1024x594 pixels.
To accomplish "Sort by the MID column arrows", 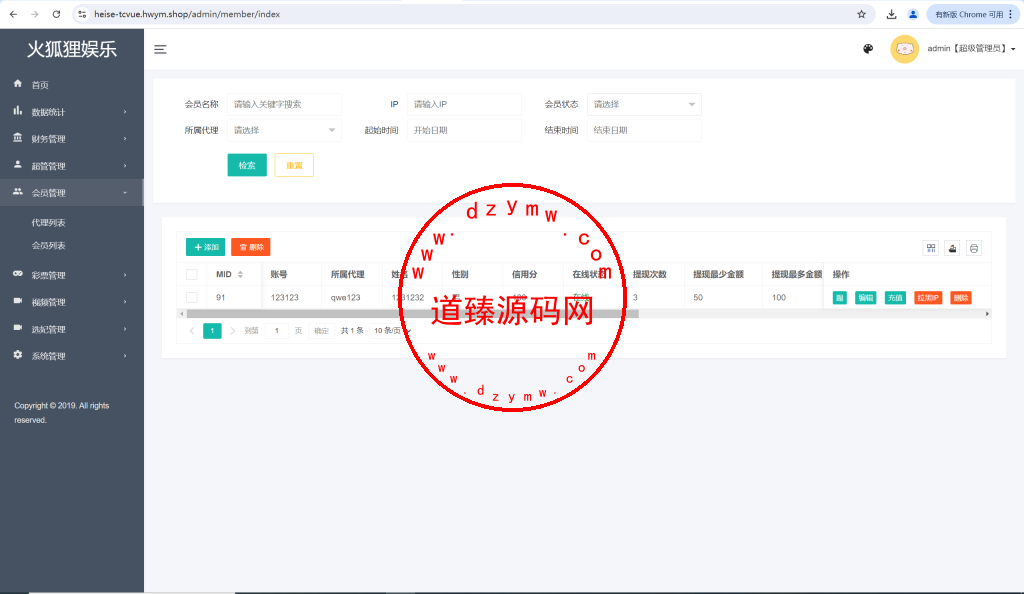I will coord(240,275).
